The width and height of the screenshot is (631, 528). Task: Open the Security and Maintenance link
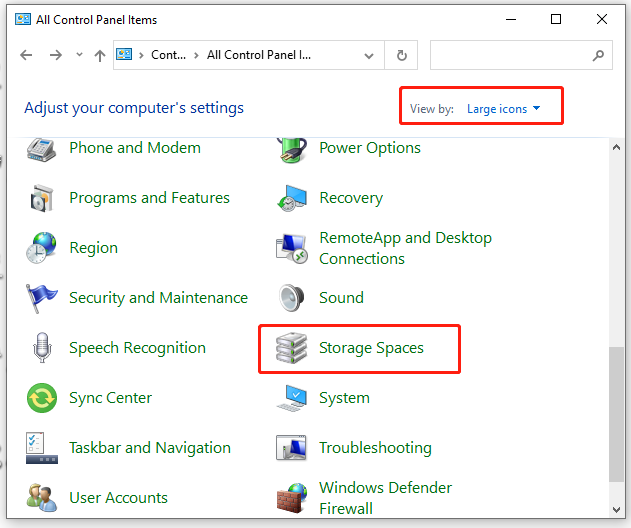pos(158,298)
